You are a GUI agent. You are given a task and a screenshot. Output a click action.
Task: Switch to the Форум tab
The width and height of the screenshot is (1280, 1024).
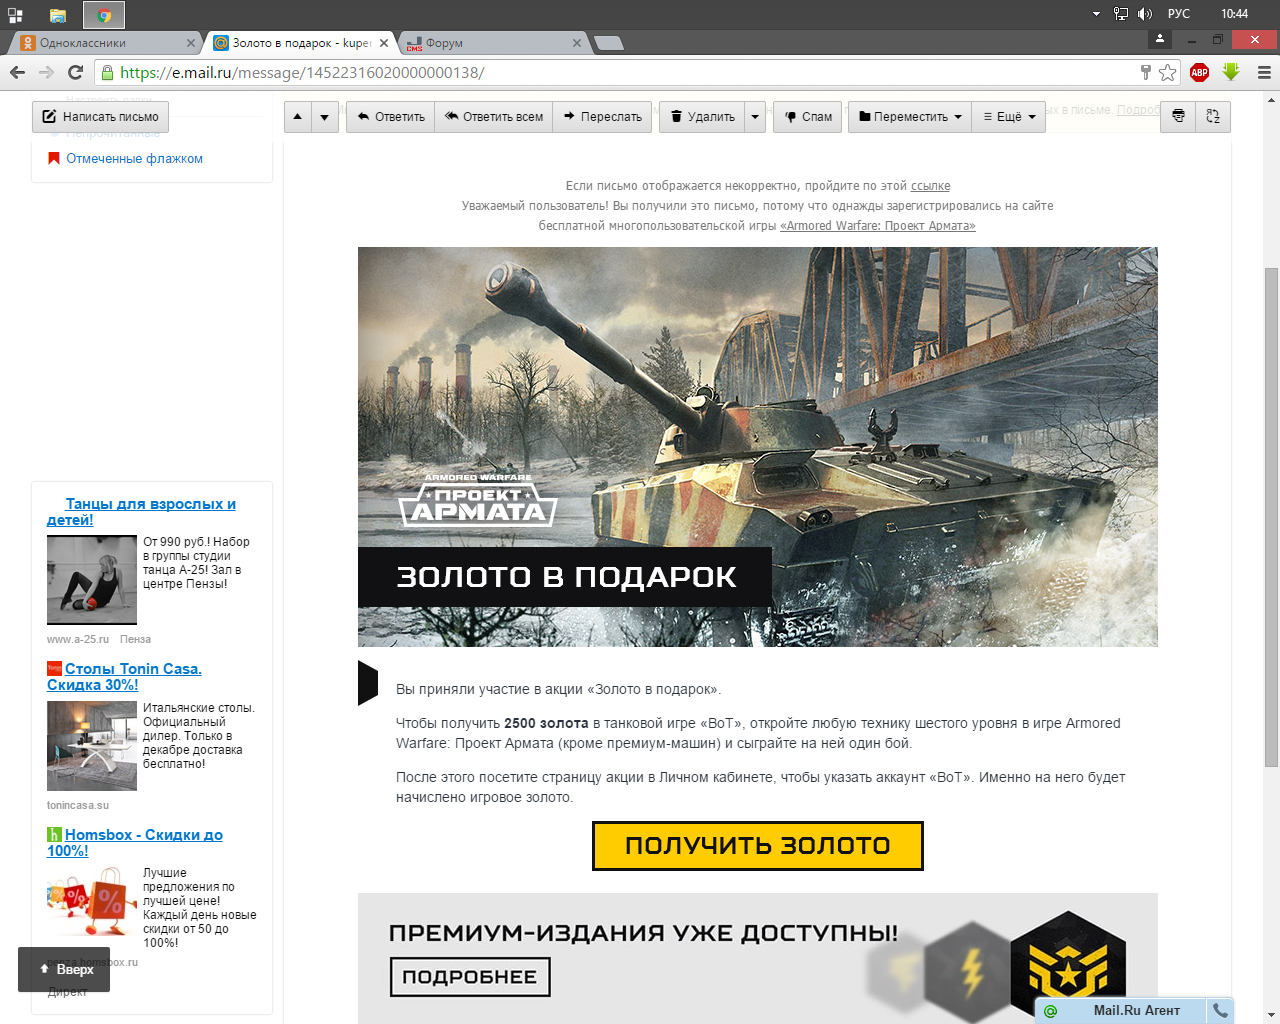[490, 43]
